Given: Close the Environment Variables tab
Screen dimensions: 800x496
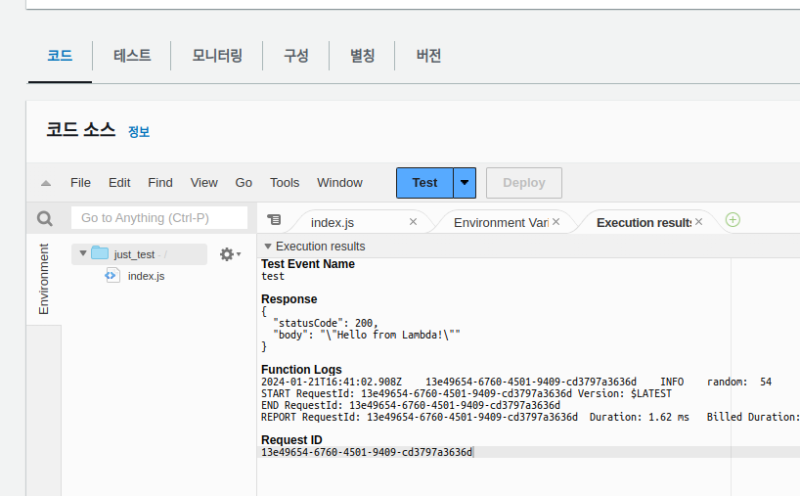Looking at the screenshot, I should click(556, 222).
